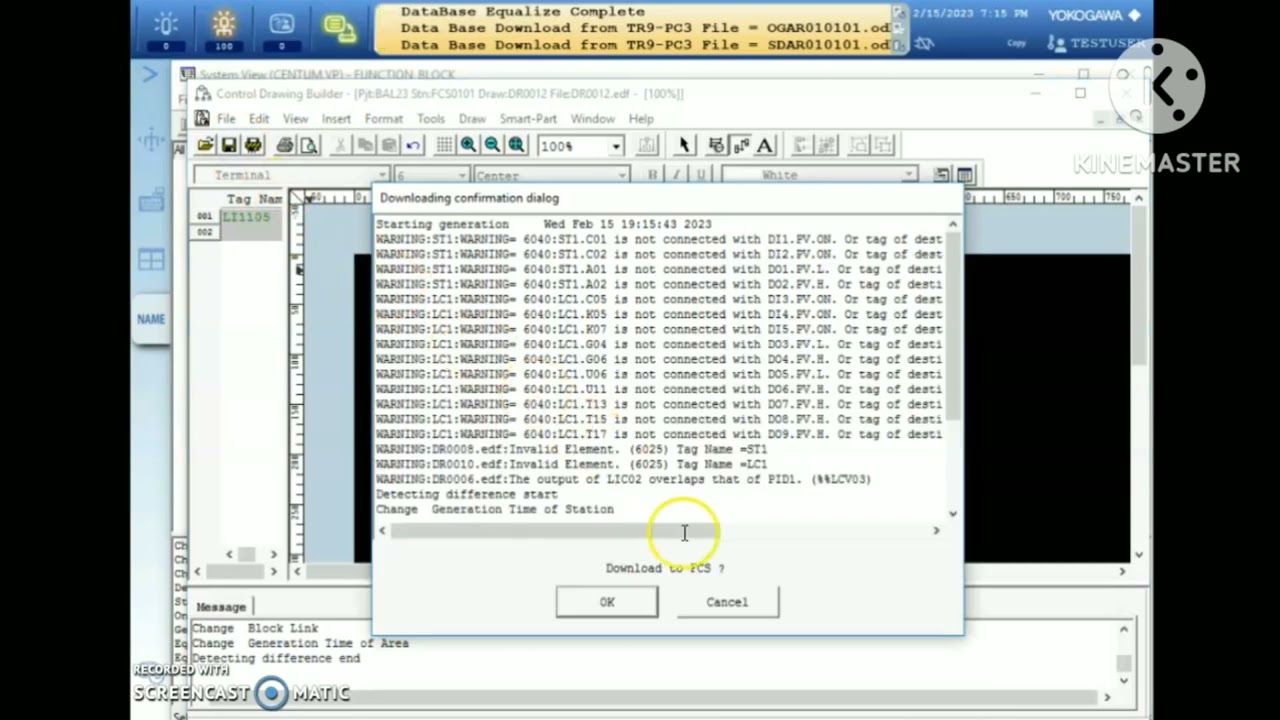Click the operator guide message icon
1280x720 pixels.
(282, 30)
